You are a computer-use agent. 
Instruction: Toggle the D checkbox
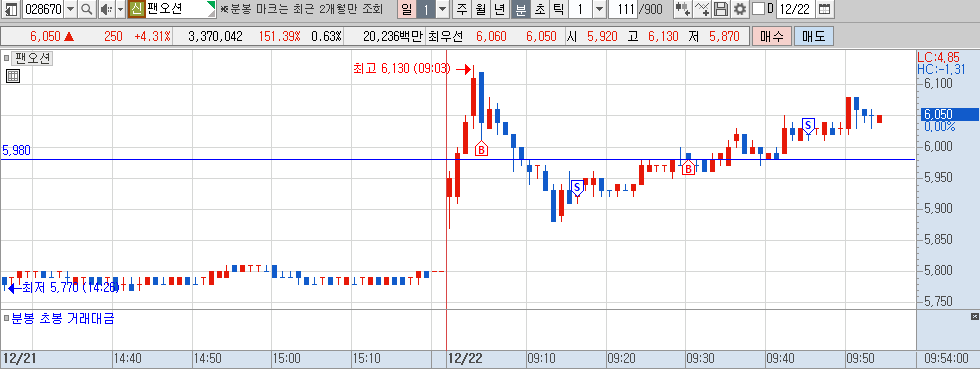(758, 9)
